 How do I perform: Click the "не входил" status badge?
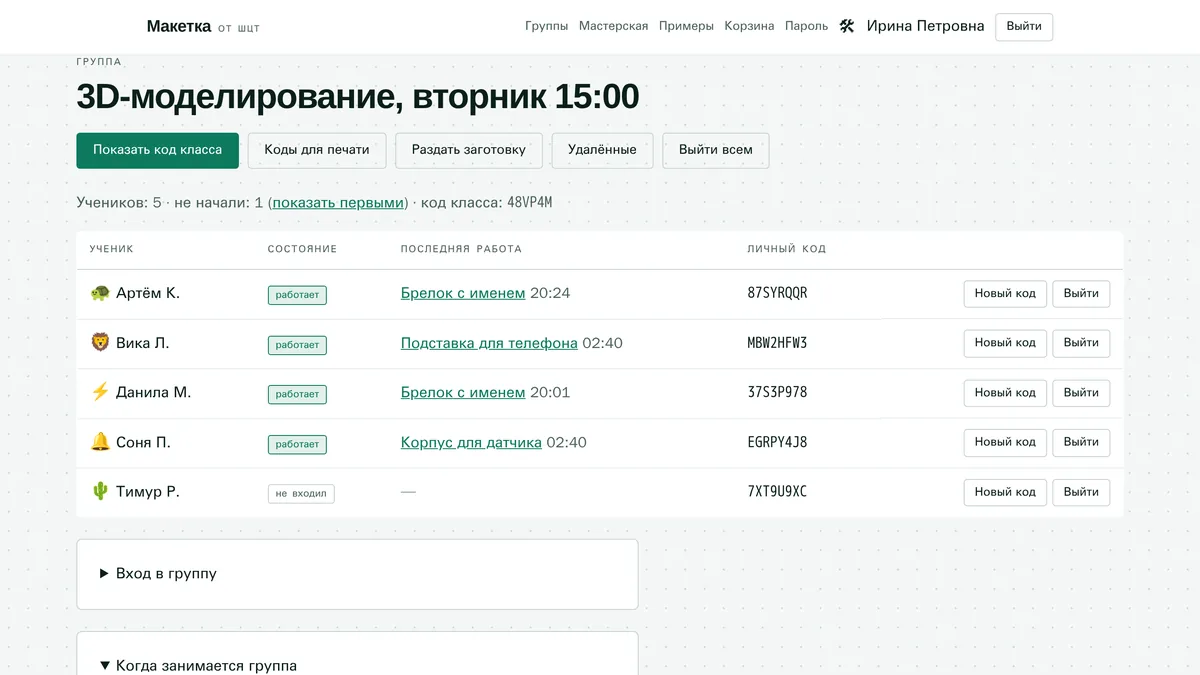click(x=301, y=494)
